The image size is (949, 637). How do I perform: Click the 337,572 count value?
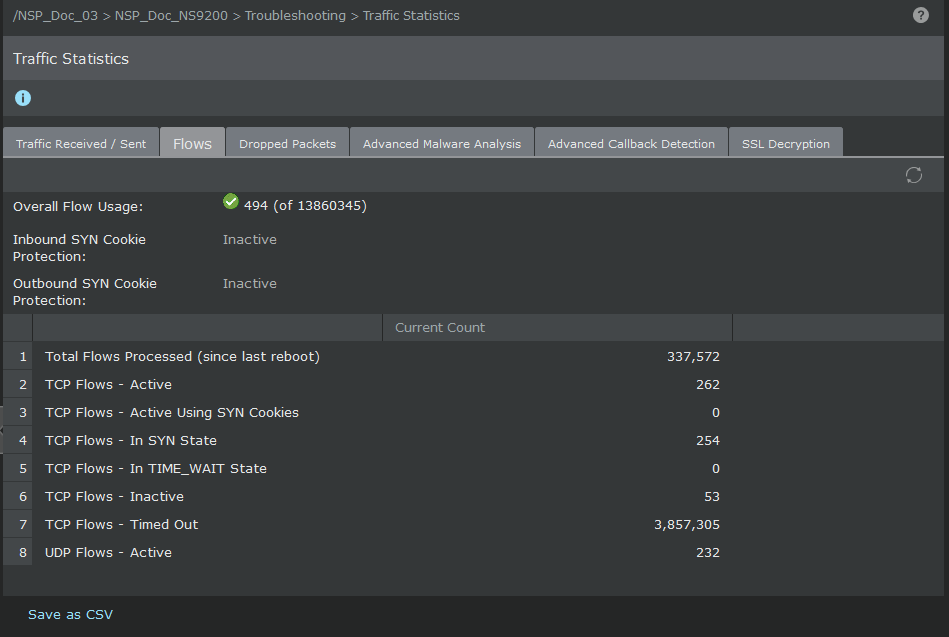coord(694,357)
